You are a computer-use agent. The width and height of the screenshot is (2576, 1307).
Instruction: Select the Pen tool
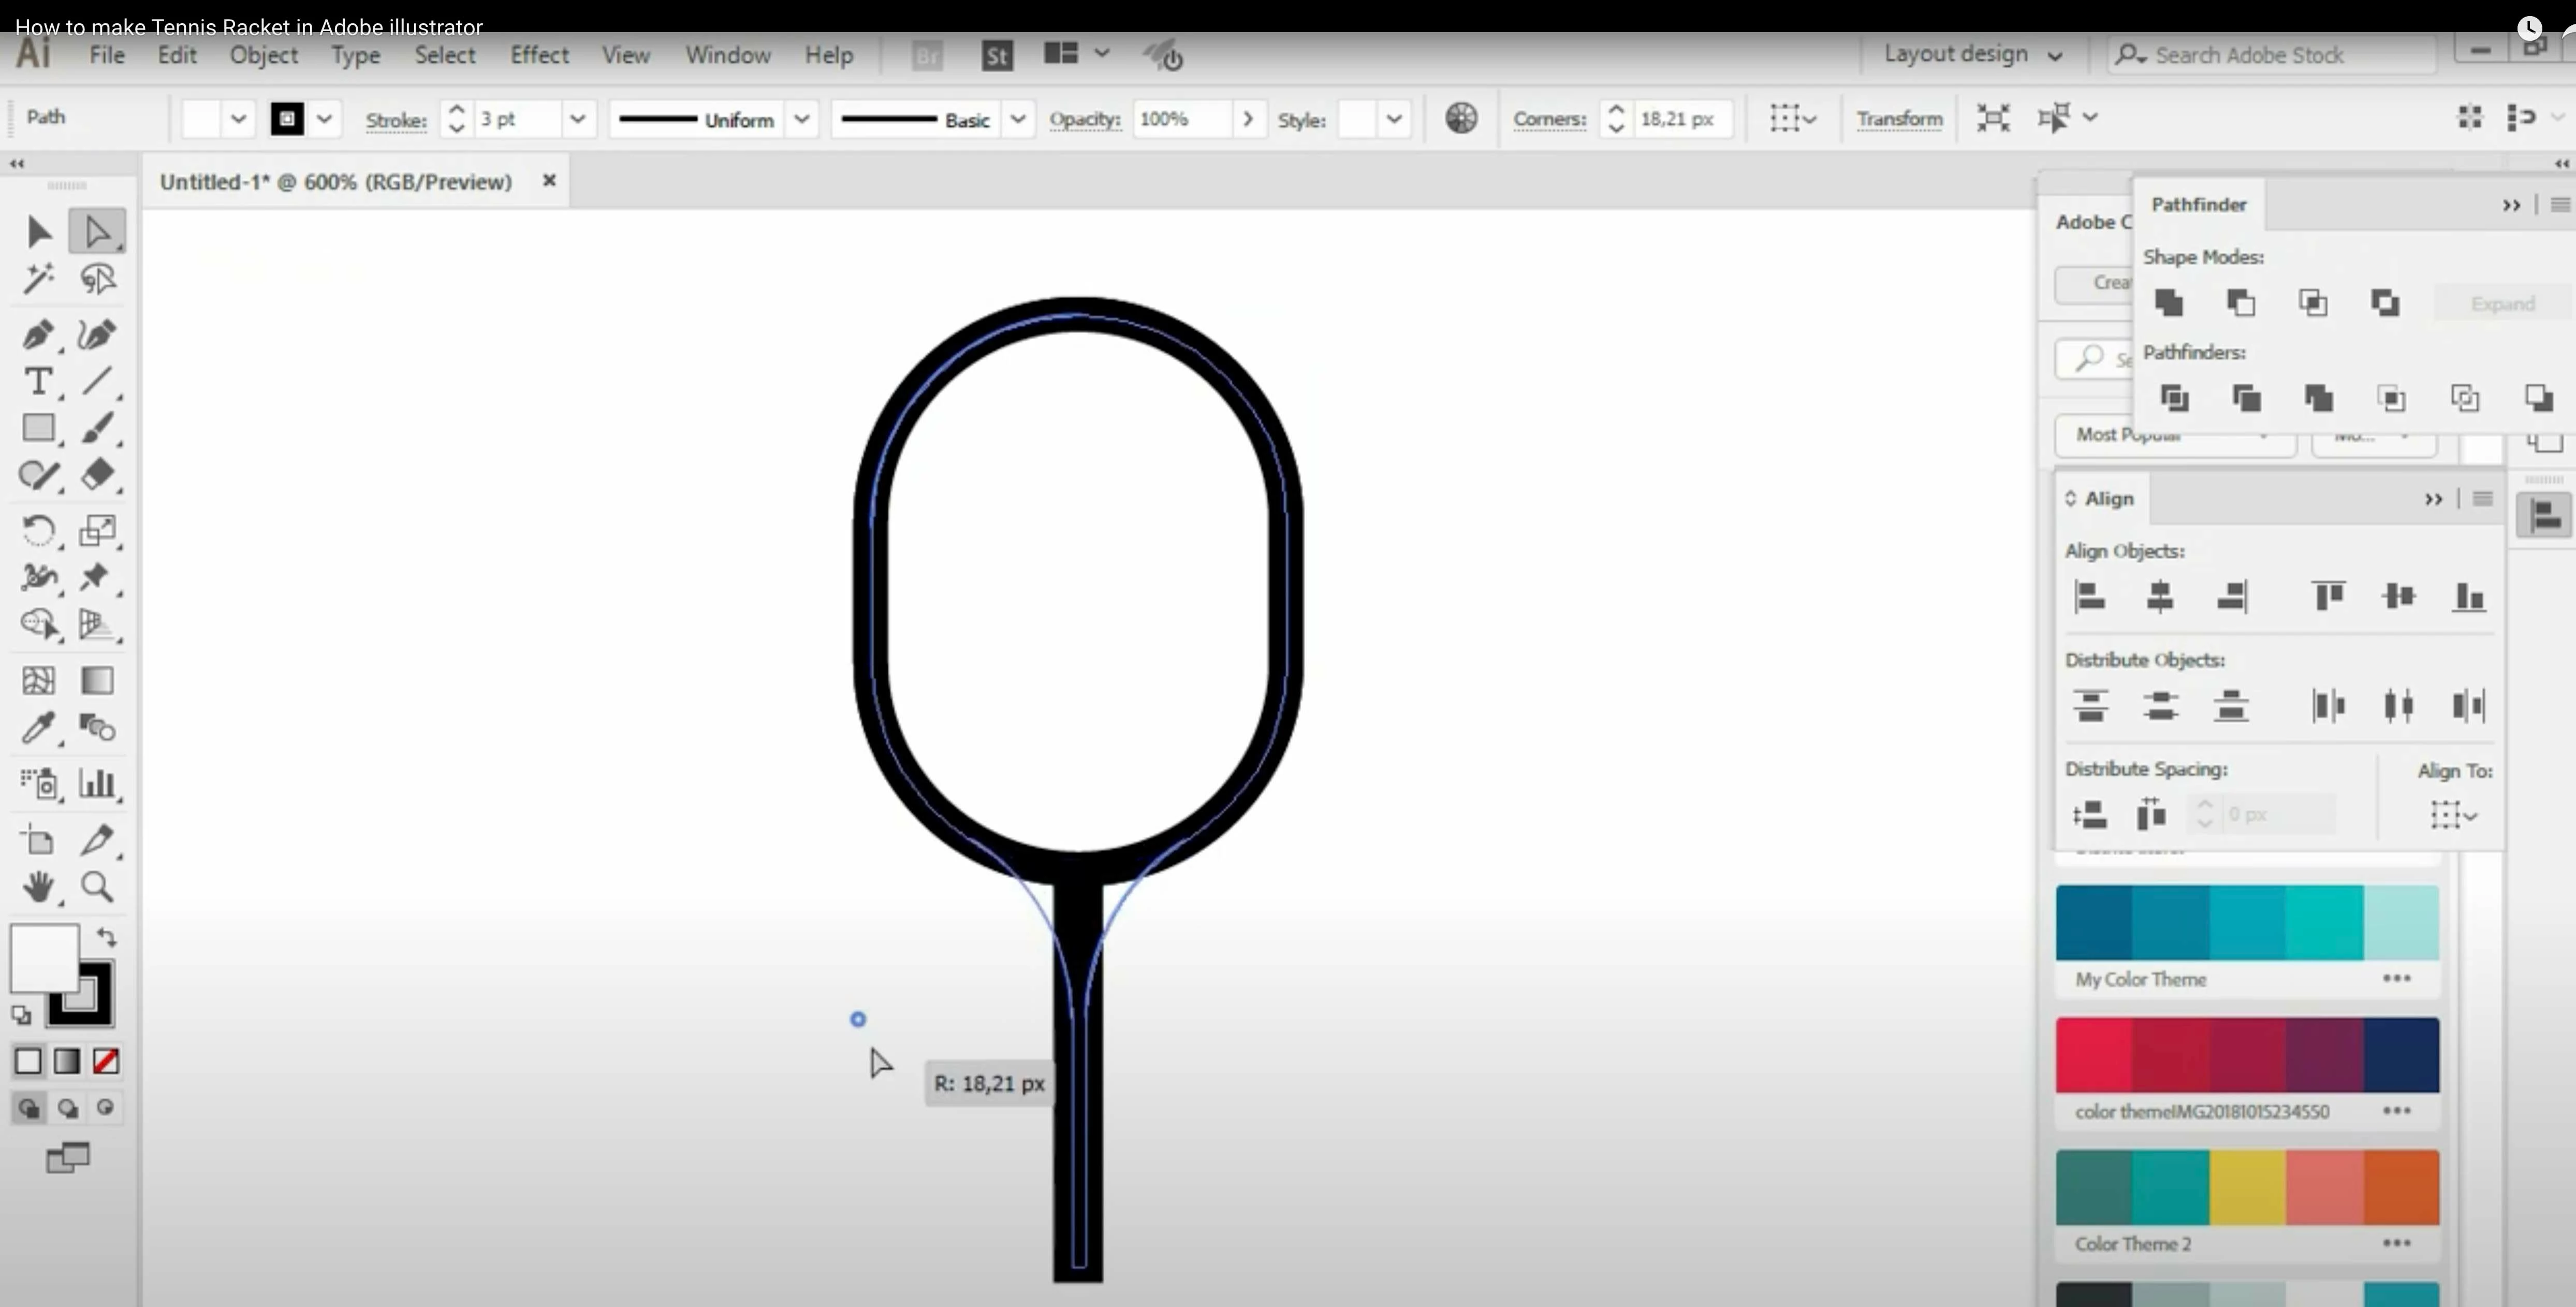click(38, 334)
